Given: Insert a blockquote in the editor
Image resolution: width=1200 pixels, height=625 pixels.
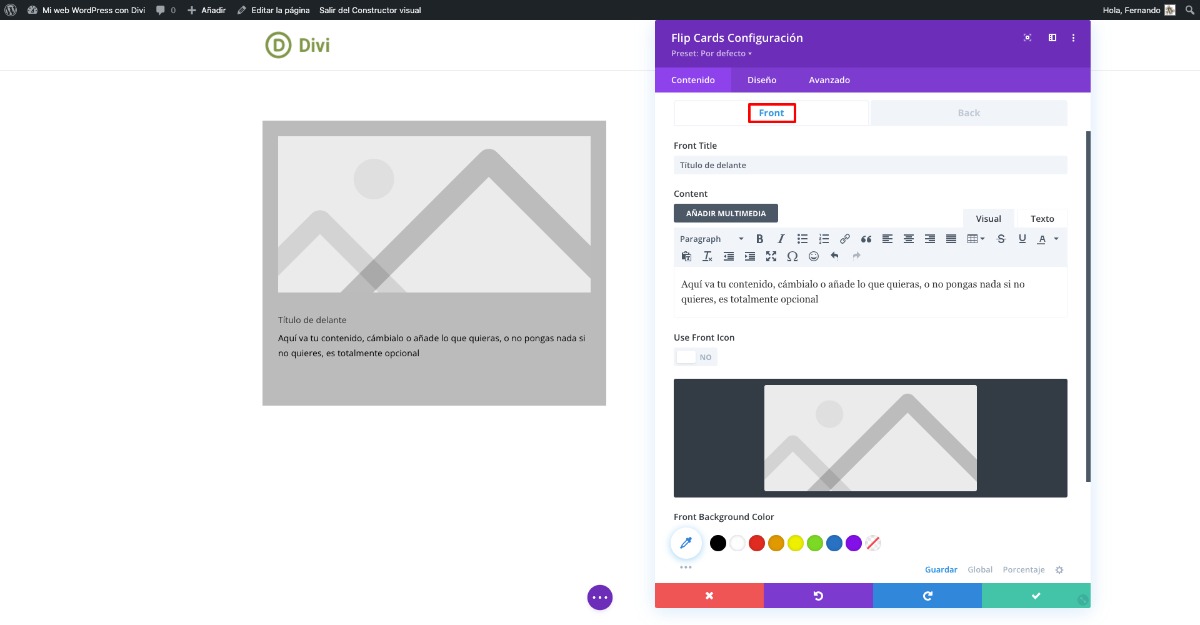Looking at the screenshot, I should (x=866, y=239).
